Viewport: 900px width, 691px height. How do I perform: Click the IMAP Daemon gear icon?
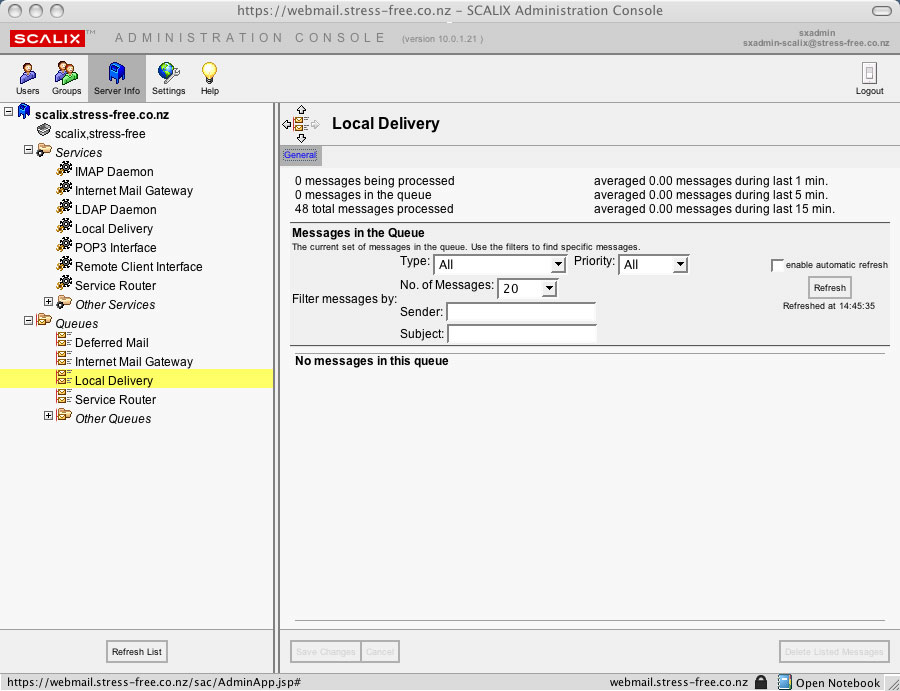[64, 169]
